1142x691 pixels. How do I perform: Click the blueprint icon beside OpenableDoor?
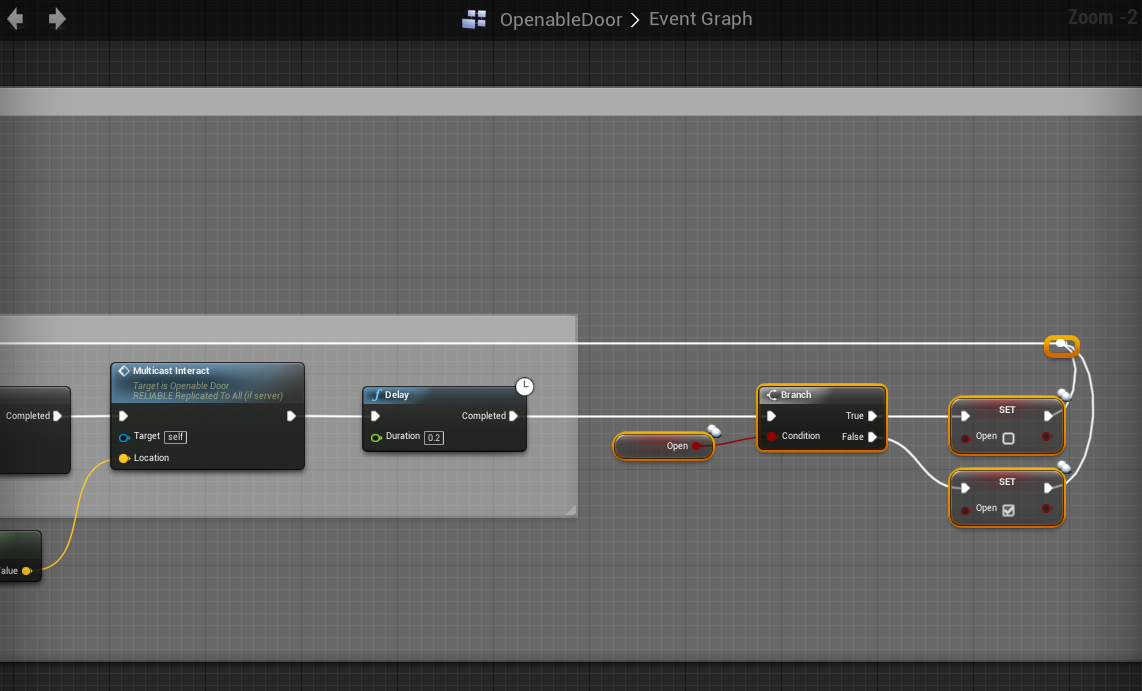click(474, 19)
